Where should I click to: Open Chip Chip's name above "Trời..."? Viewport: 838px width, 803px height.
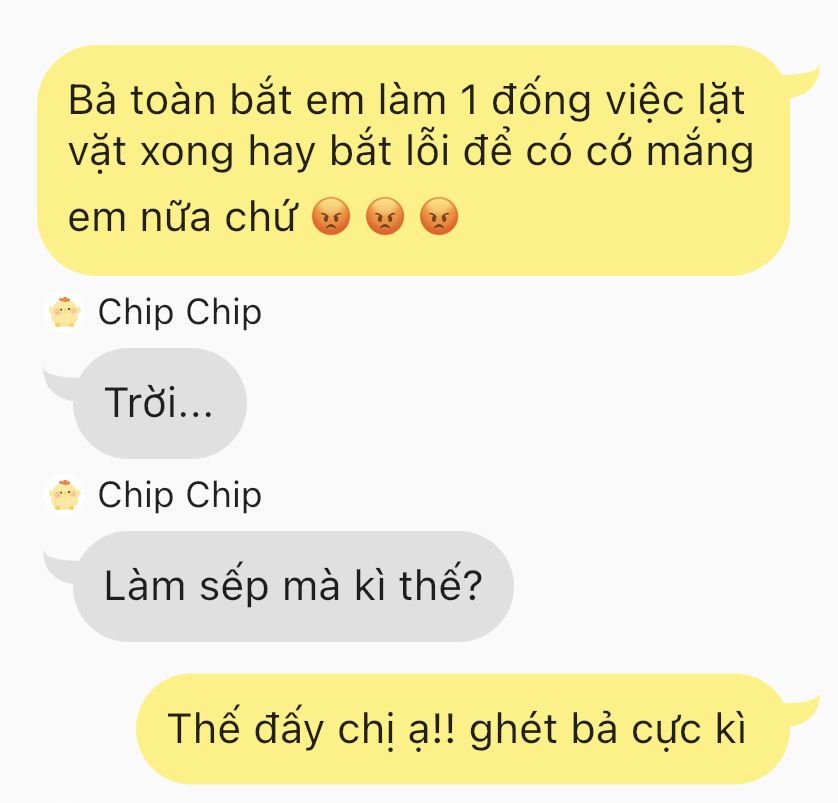pos(180,312)
